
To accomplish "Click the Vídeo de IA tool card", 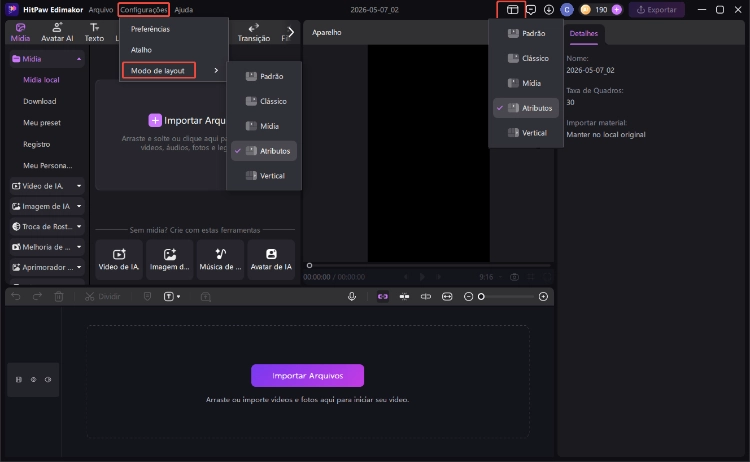I will pos(119,259).
